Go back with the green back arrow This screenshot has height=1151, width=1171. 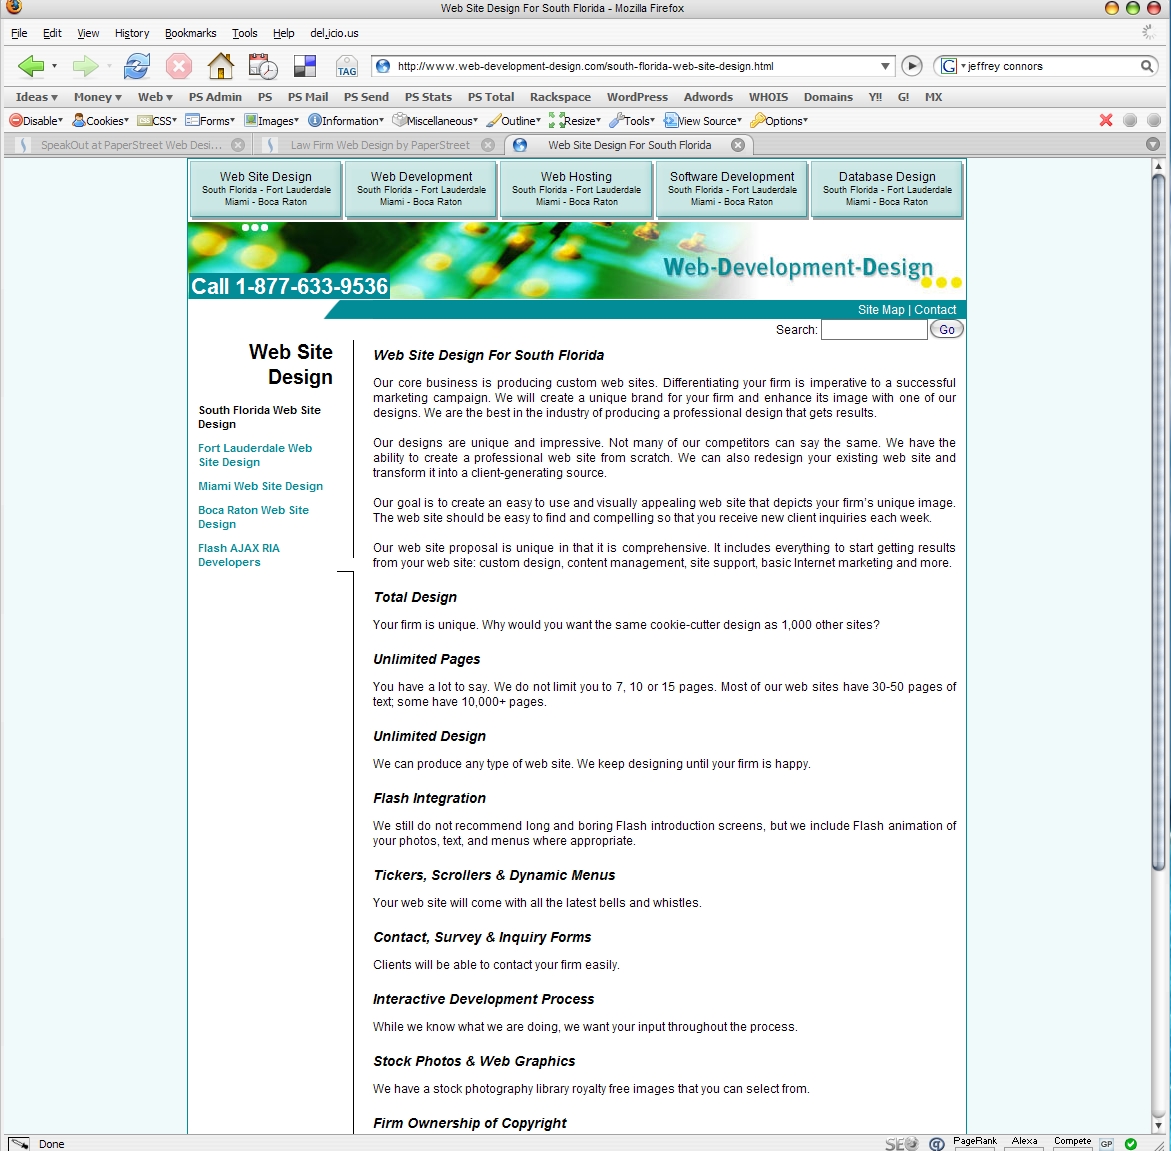tap(31, 66)
